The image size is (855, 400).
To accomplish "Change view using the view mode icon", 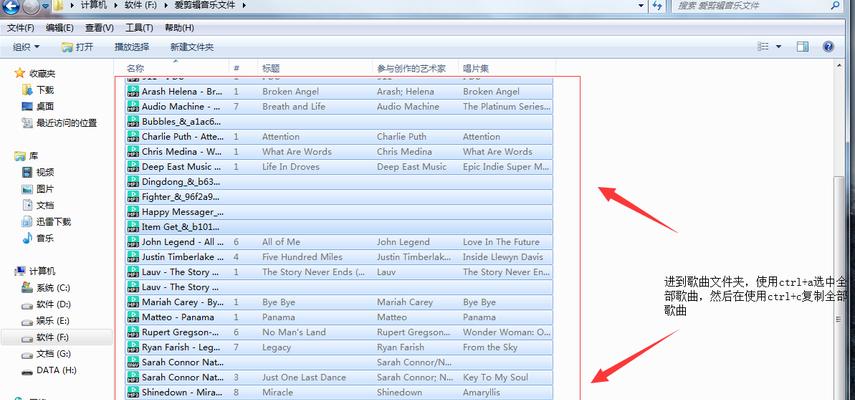I will pyautogui.click(x=763, y=47).
